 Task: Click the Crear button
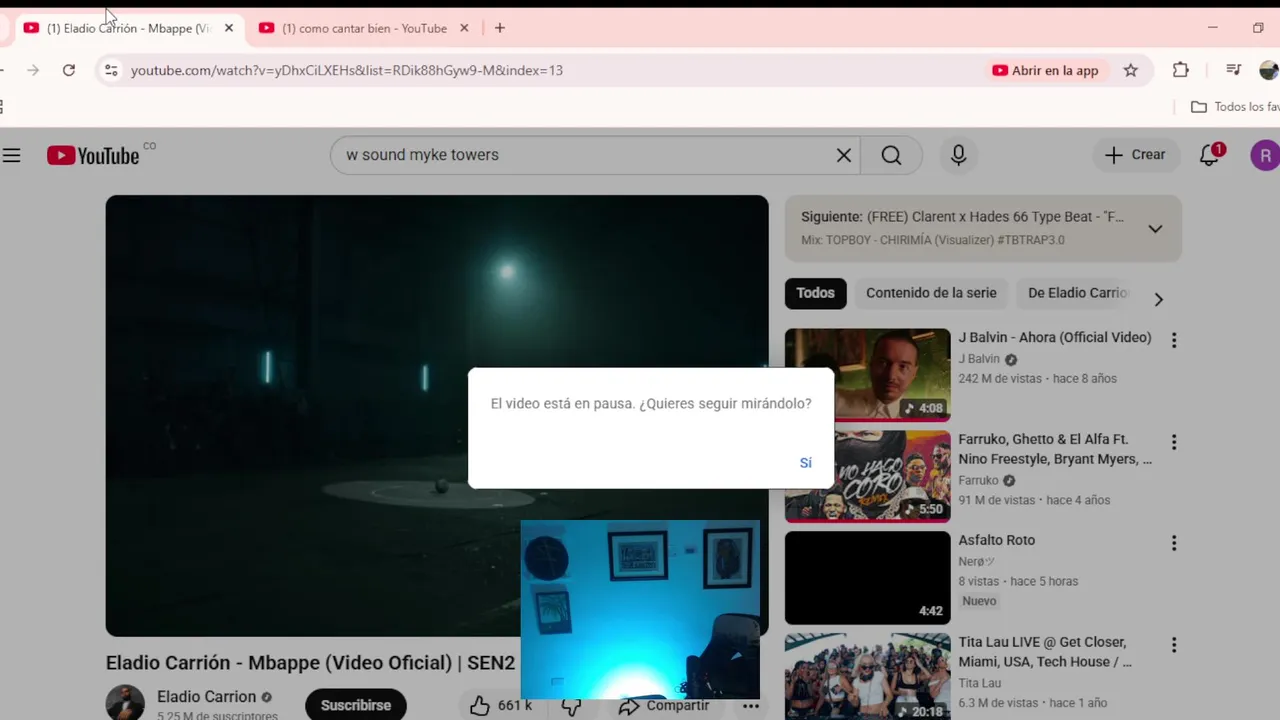tap(1135, 155)
